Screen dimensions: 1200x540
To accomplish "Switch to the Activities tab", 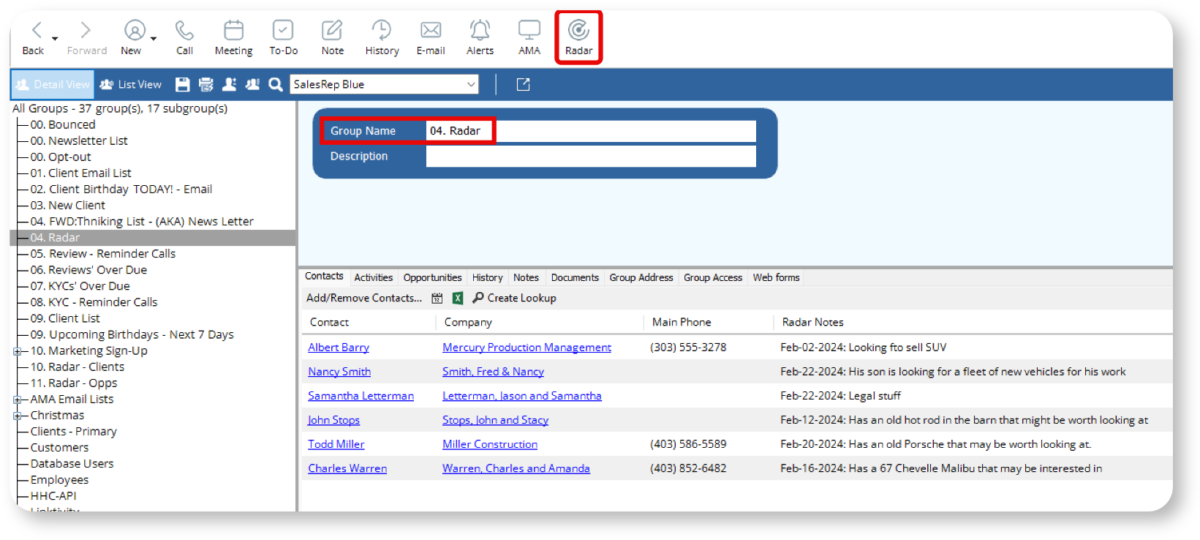I will [x=373, y=277].
